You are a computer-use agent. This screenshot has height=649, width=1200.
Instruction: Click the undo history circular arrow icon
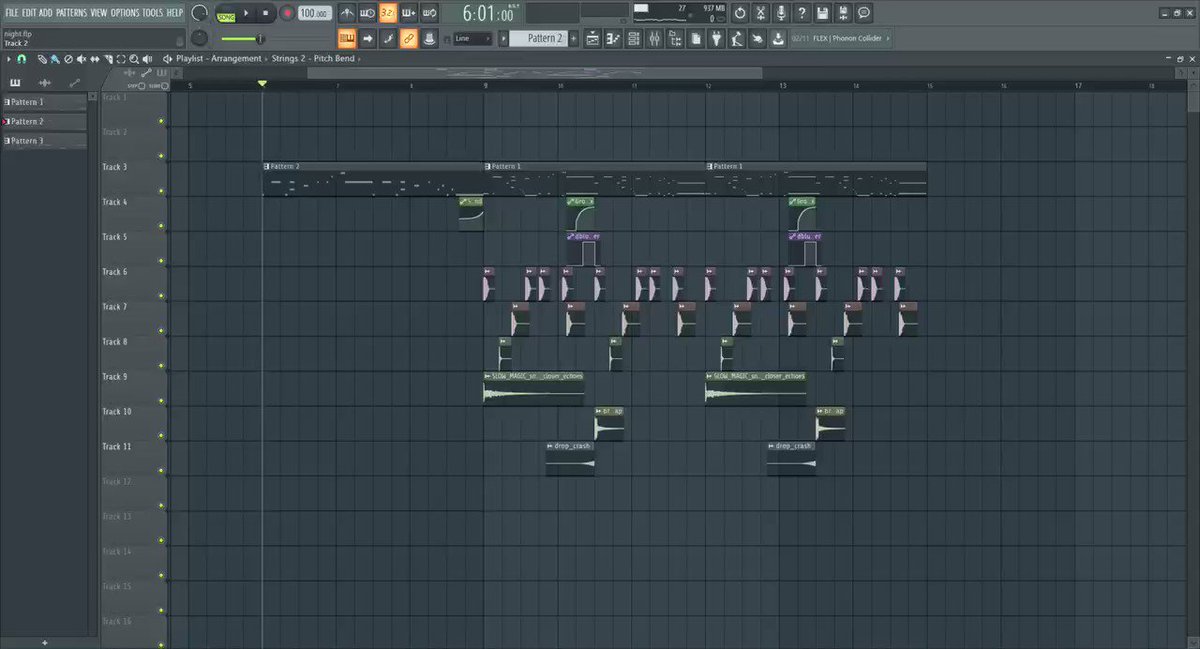(740, 13)
